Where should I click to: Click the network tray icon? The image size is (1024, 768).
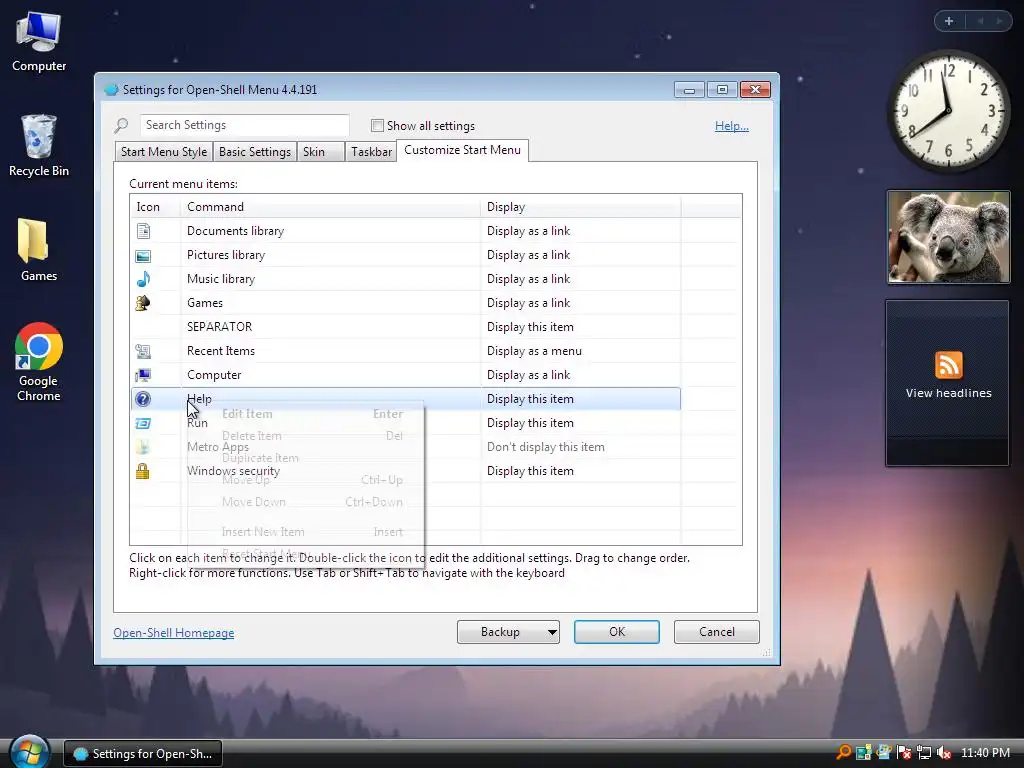[924, 753]
